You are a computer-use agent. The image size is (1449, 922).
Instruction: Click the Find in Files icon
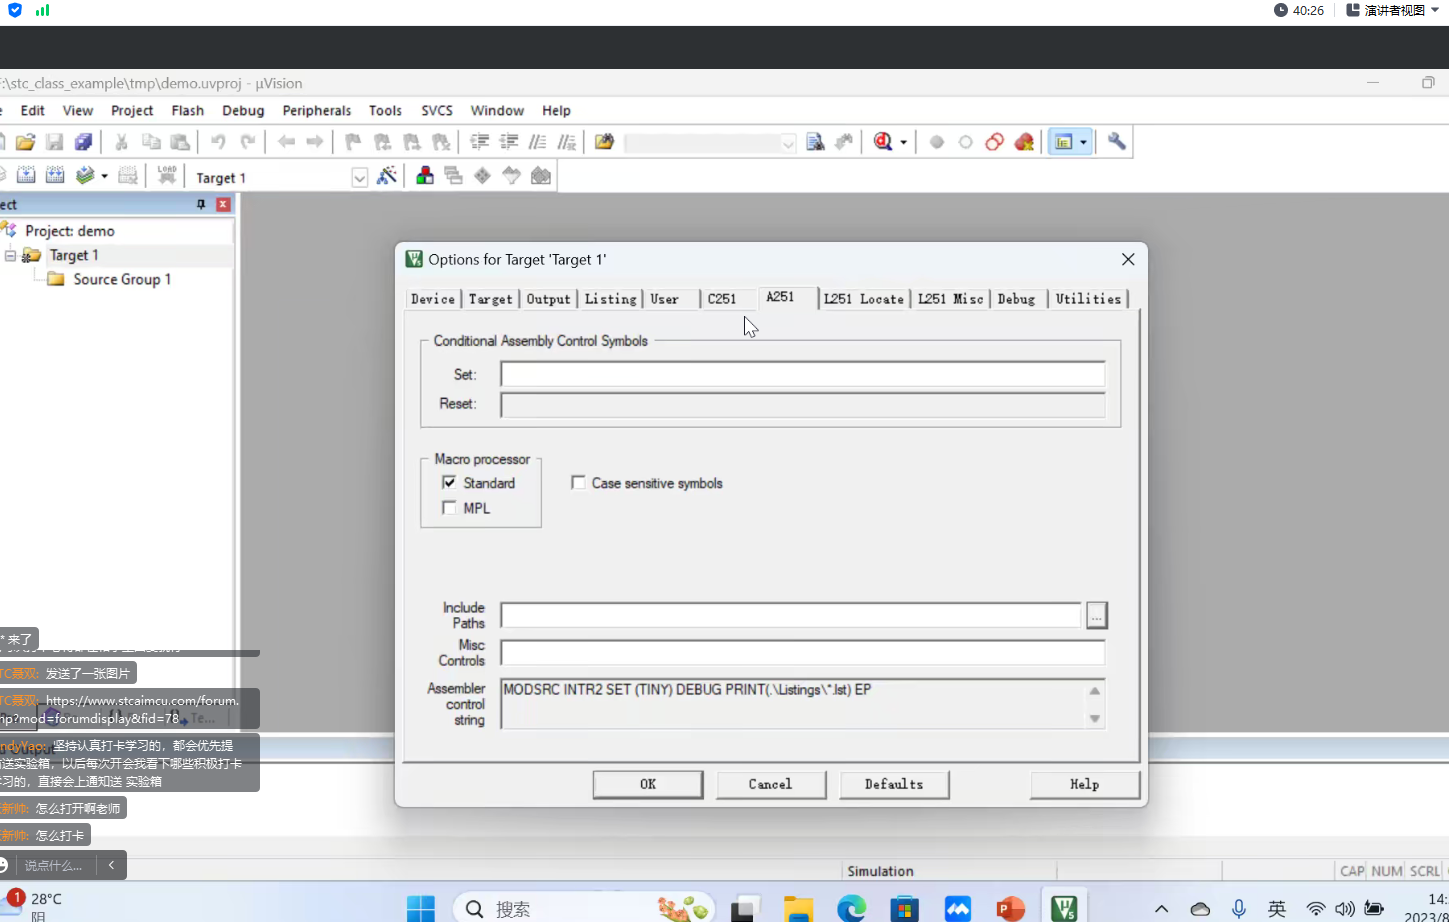point(604,142)
